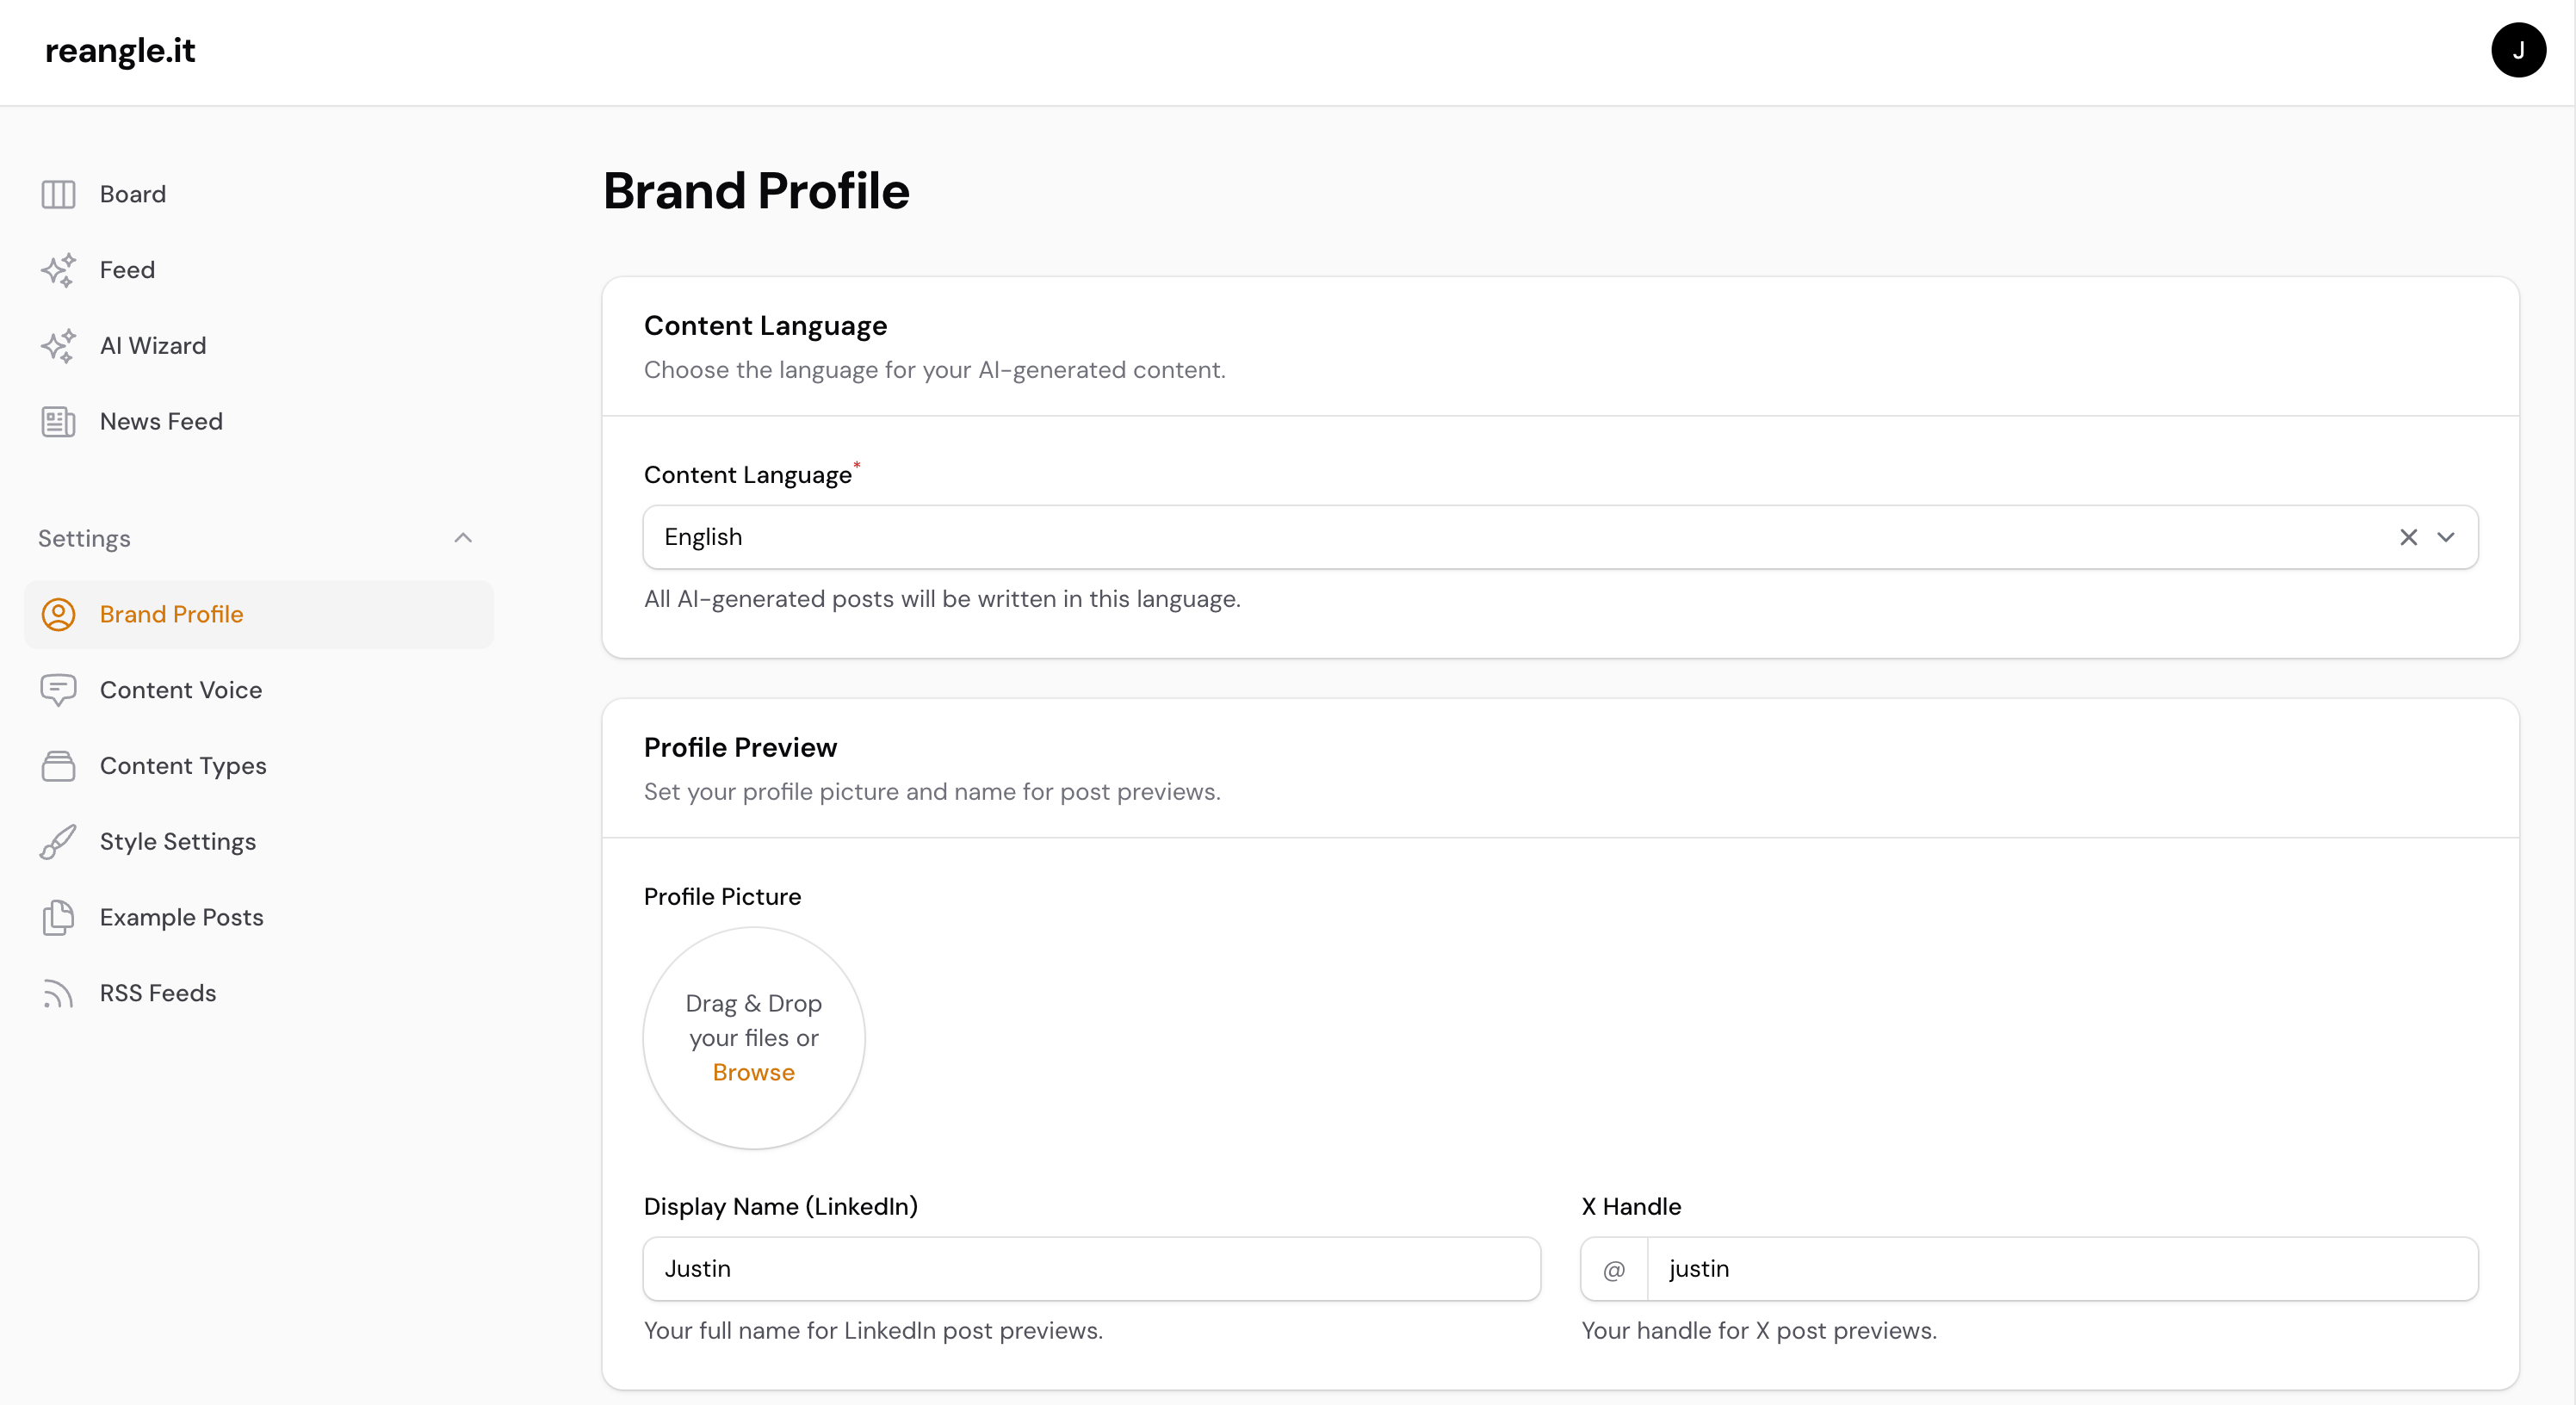Open Style Settings brush icon
This screenshot has width=2576, height=1405.
(x=57, y=841)
